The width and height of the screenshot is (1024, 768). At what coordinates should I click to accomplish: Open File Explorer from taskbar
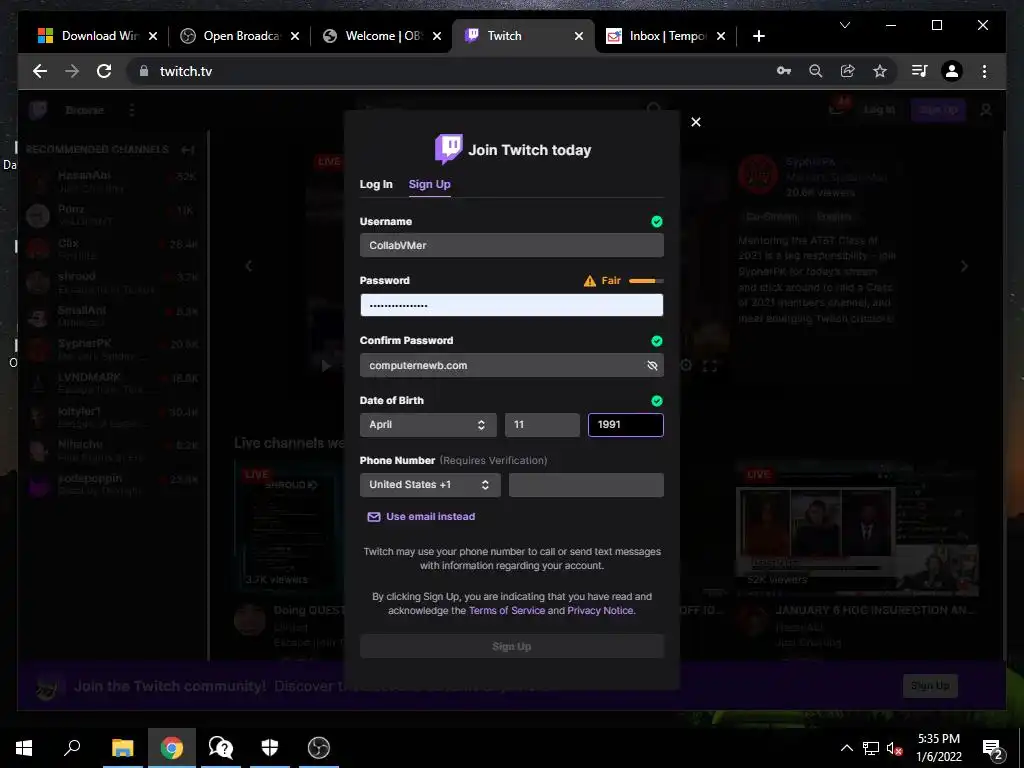(x=122, y=748)
